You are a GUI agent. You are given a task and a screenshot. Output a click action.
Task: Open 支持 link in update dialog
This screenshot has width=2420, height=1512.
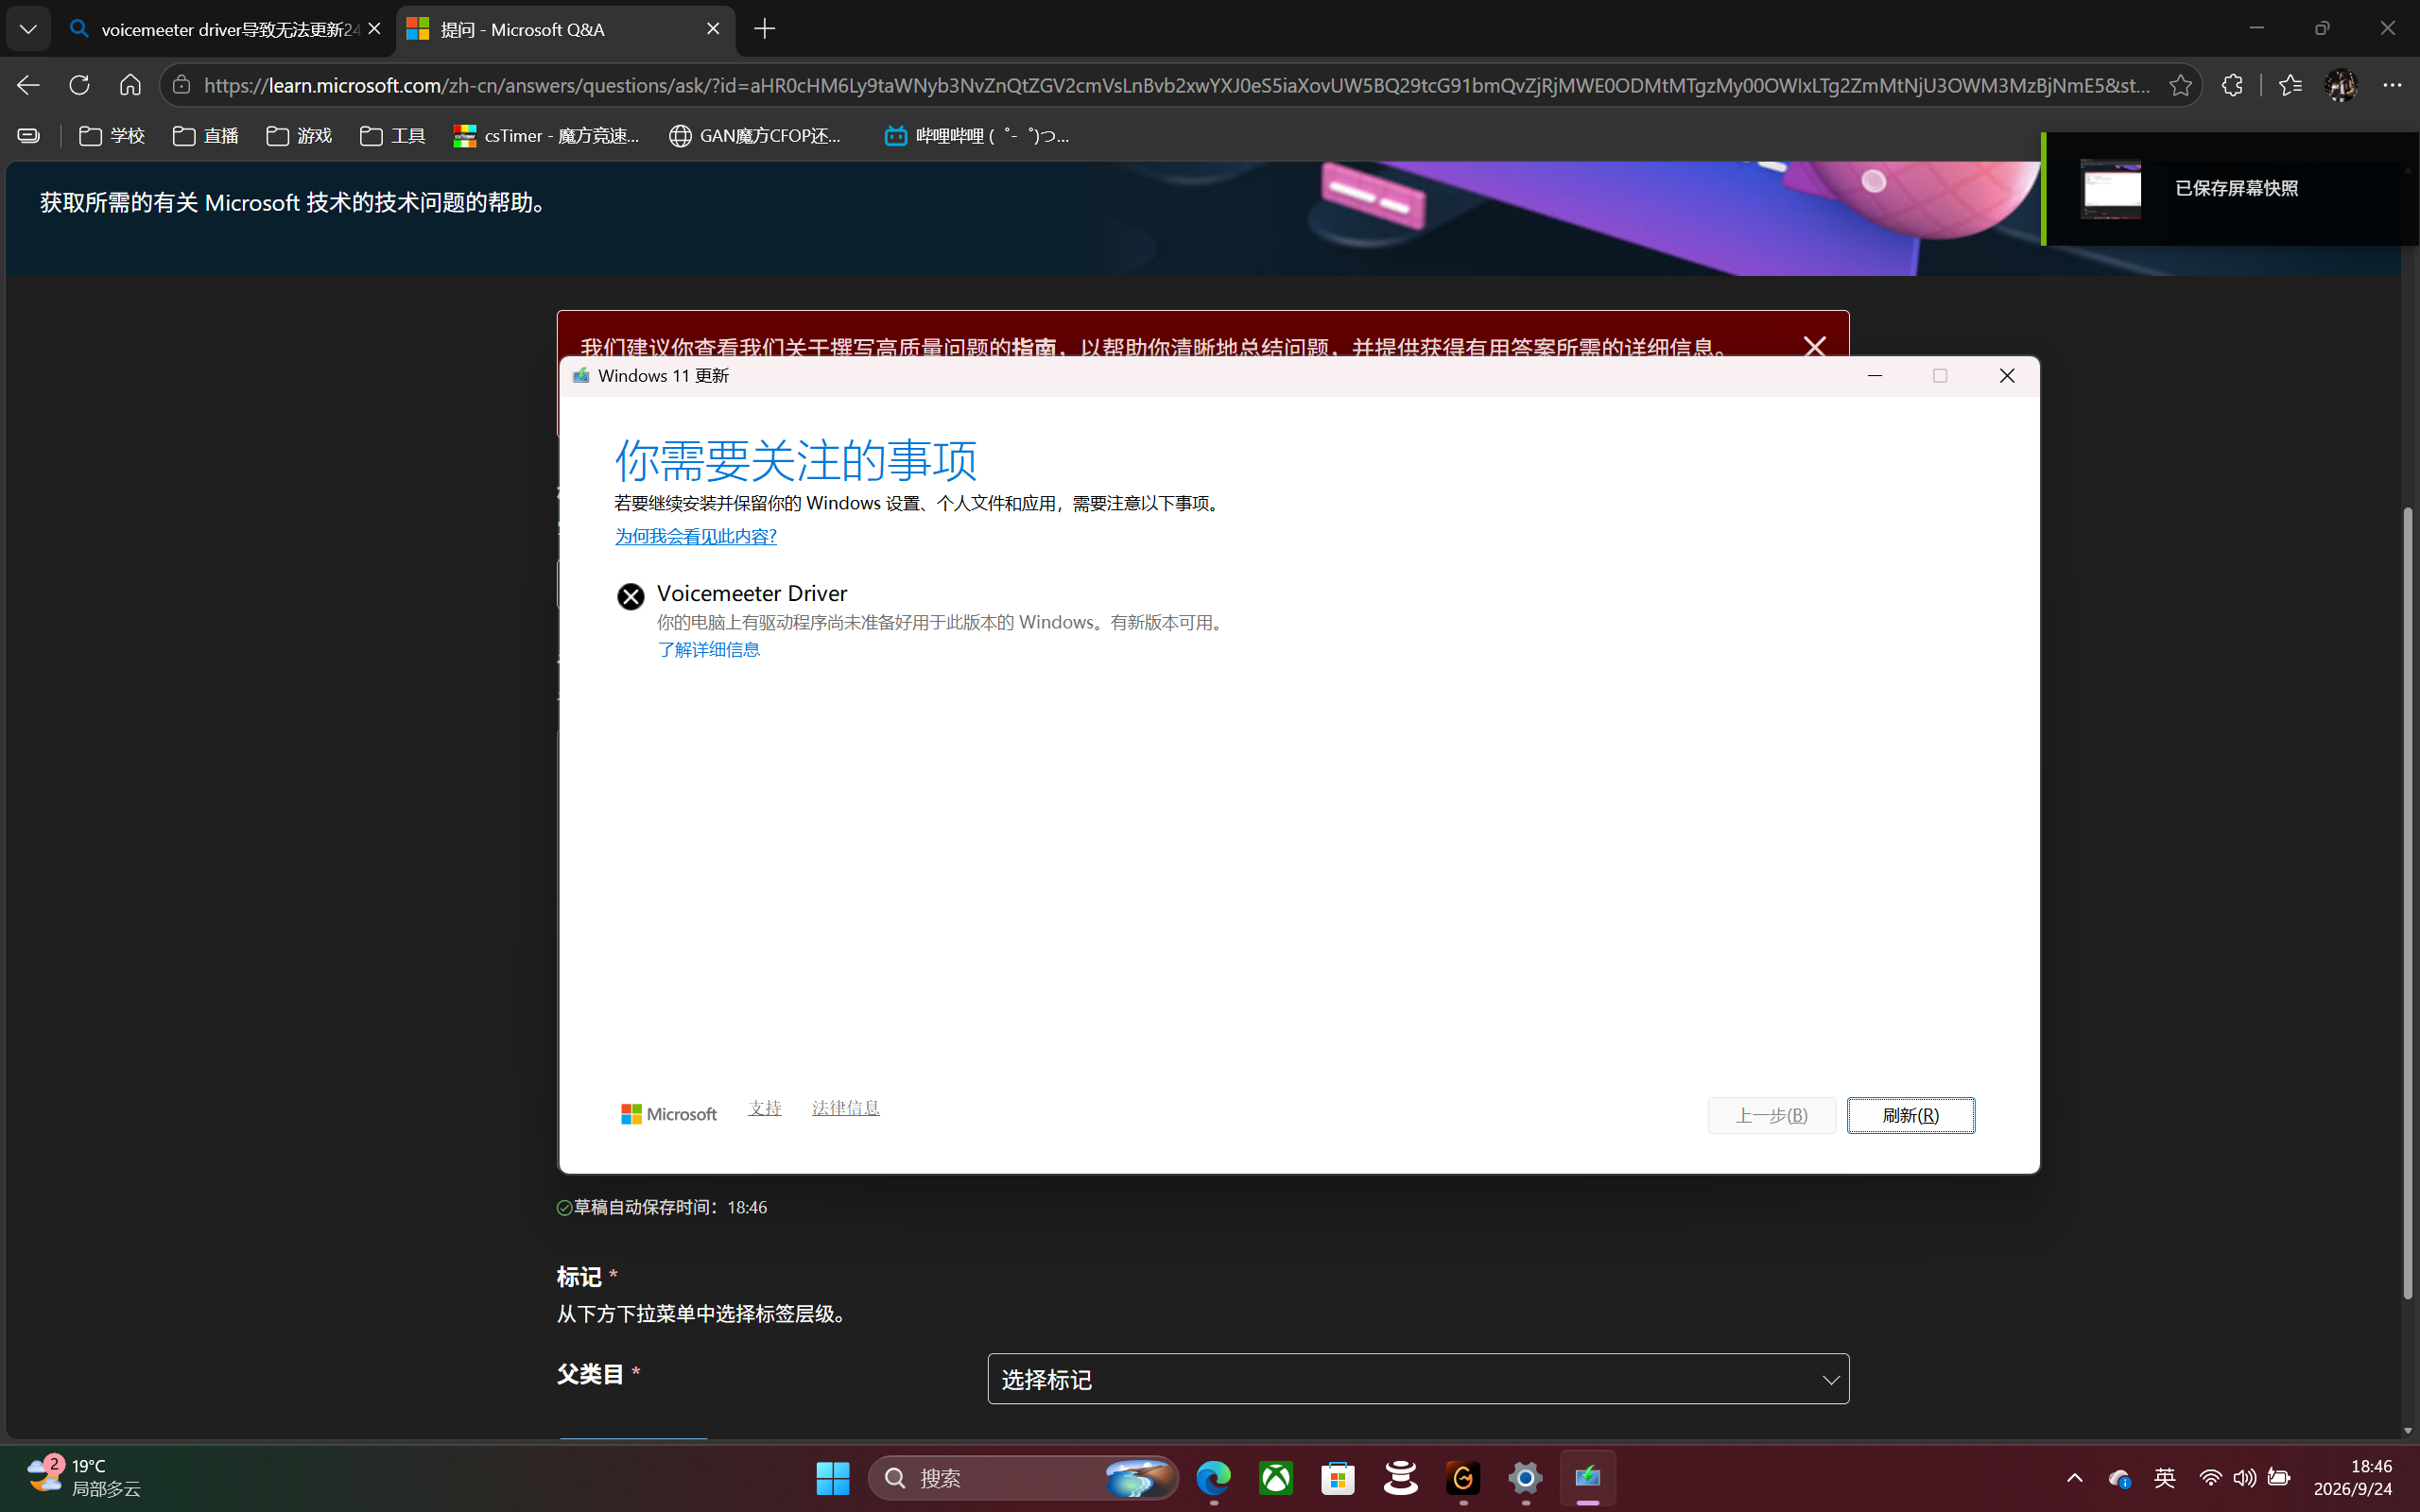pos(765,1107)
